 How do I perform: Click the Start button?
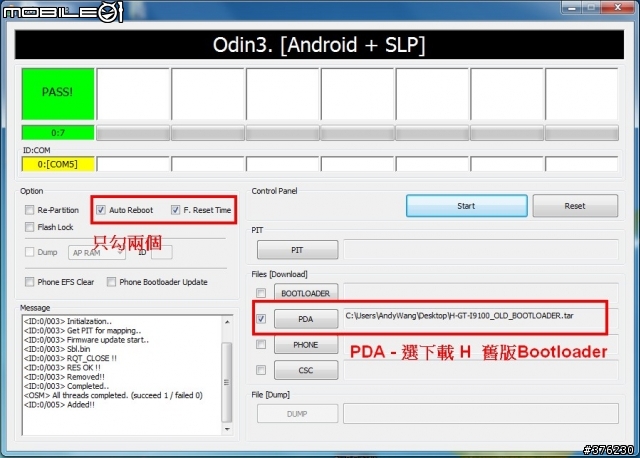point(467,206)
